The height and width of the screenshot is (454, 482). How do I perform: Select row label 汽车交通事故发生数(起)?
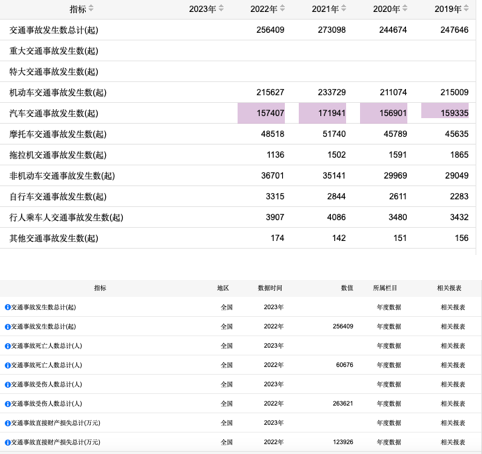pyautogui.click(x=54, y=113)
